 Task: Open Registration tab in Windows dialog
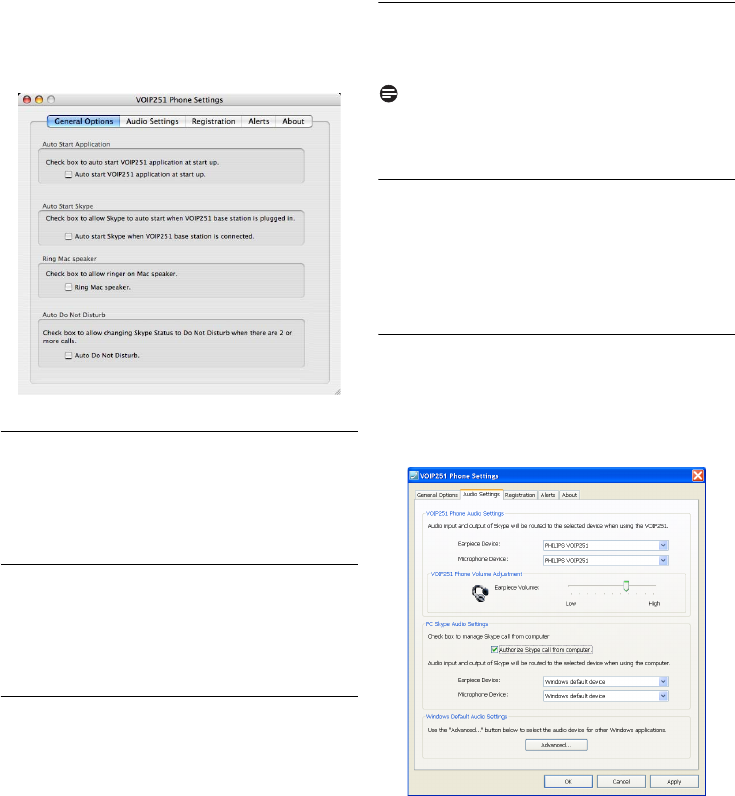pos(520,495)
